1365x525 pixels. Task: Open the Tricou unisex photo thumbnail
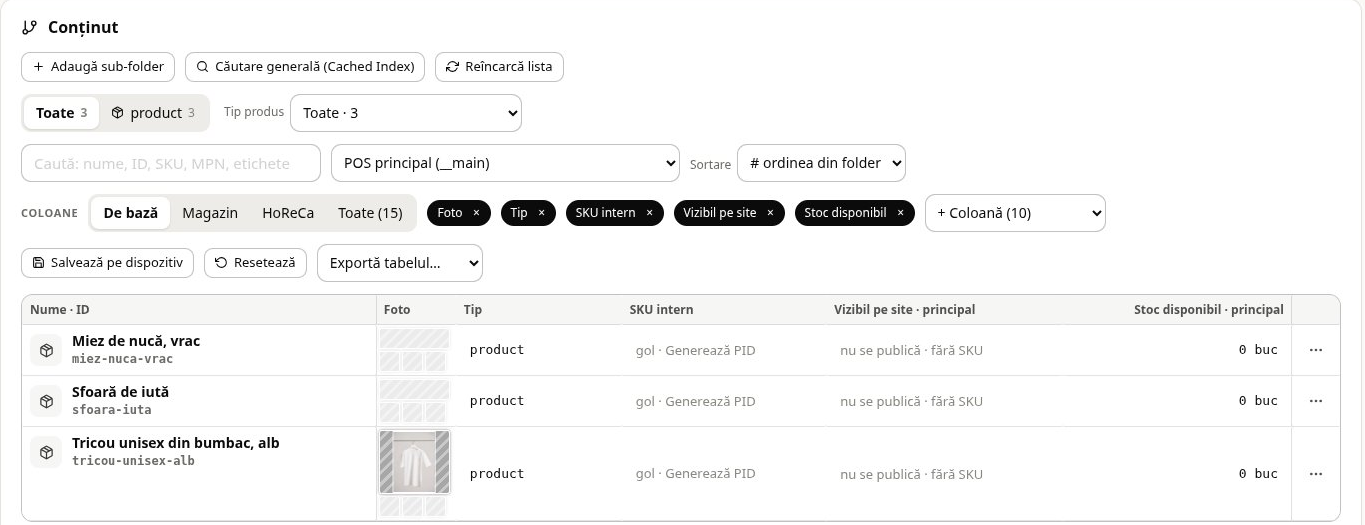[x=414, y=462]
